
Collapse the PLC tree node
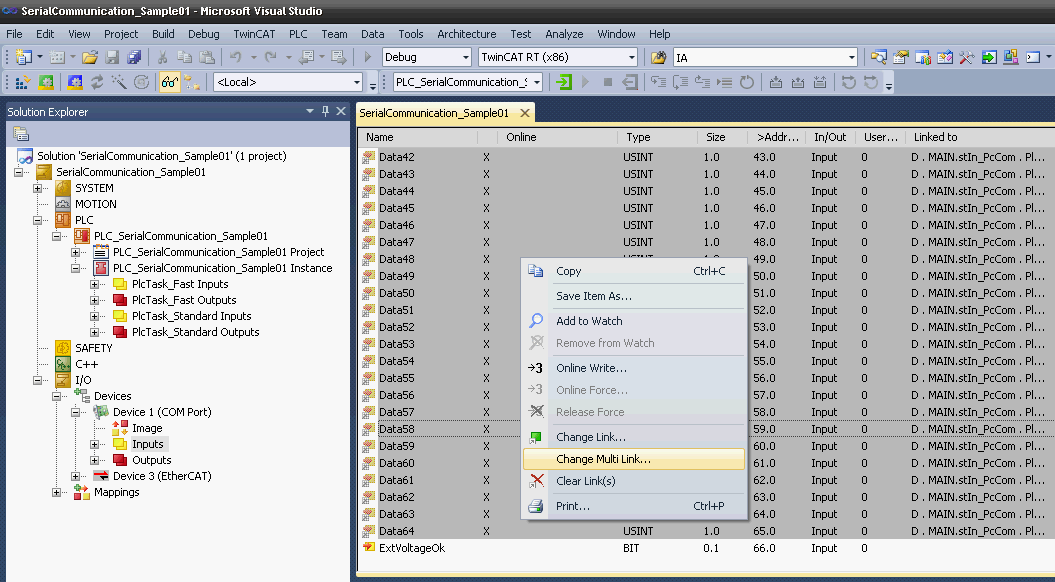tap(38, 220)
